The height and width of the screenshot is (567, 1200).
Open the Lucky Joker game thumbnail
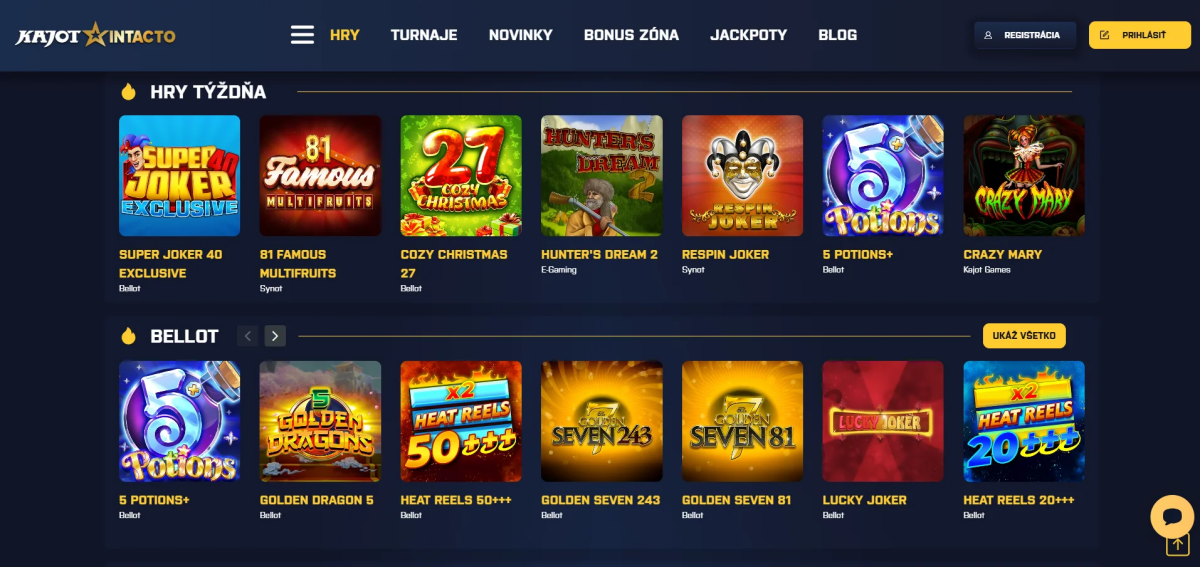[883, 421]
